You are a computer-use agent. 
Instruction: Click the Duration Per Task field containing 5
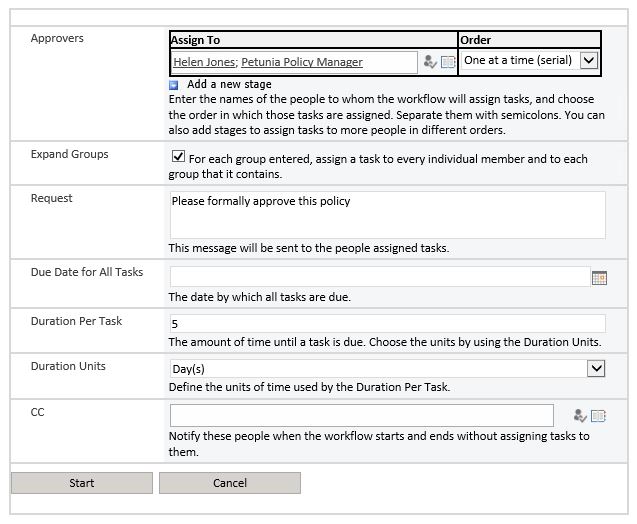pos(387,324)
